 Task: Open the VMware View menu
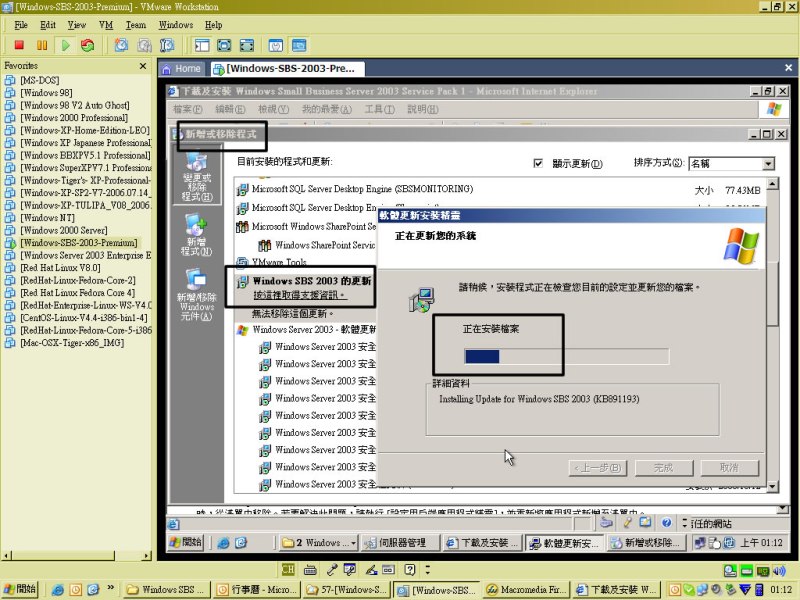pos(77,24)
